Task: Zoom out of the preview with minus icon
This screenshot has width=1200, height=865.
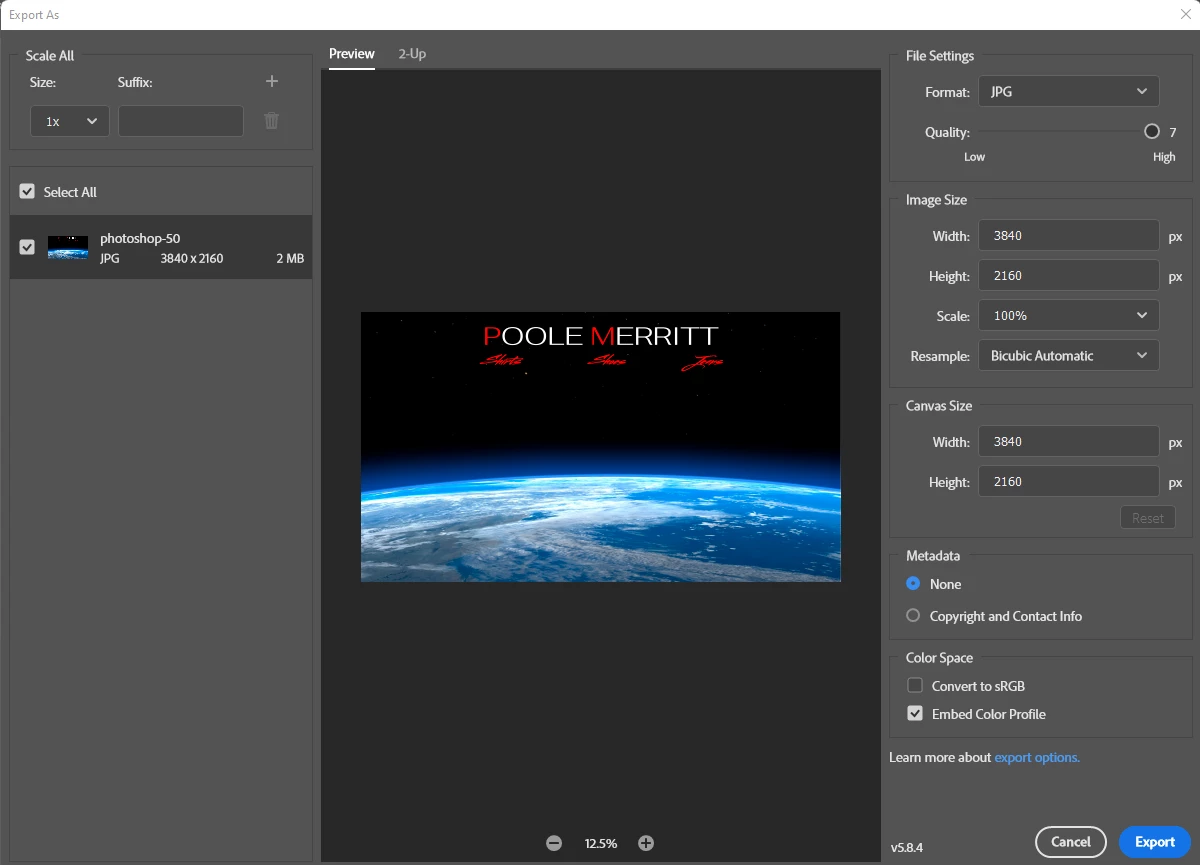Action: (x=554, y=843)
